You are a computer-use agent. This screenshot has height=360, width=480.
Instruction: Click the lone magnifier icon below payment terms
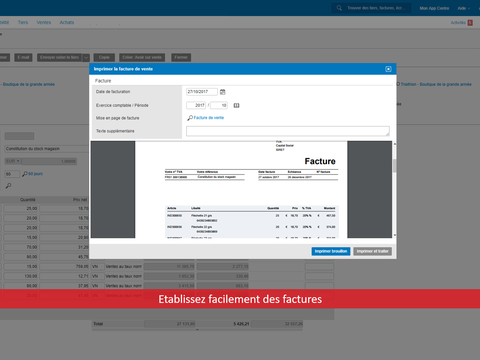coord(9,185)
